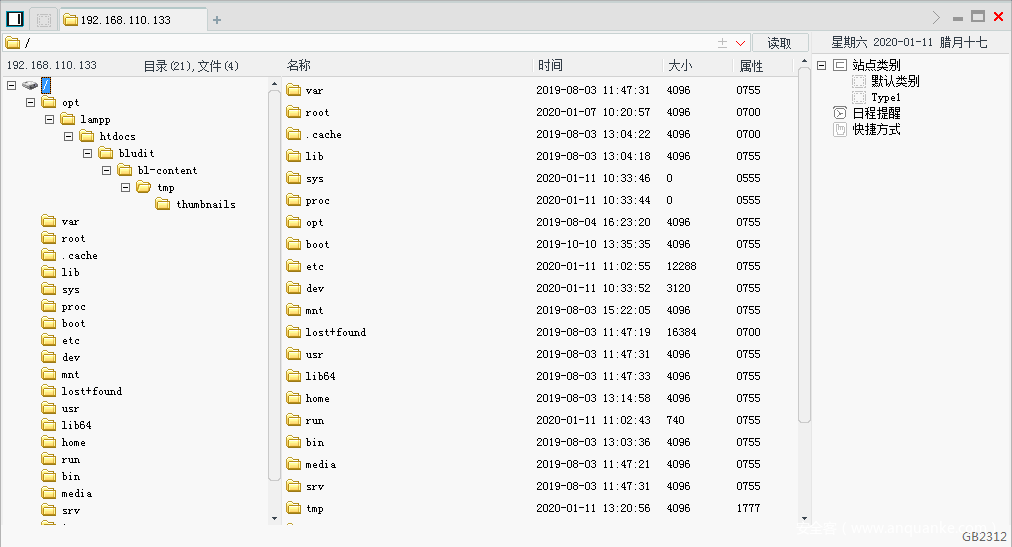The image size is (1012, 547).
Task: Click the panel layout icon at top-left
Action: pyautogui.click(x=14, y=18)
